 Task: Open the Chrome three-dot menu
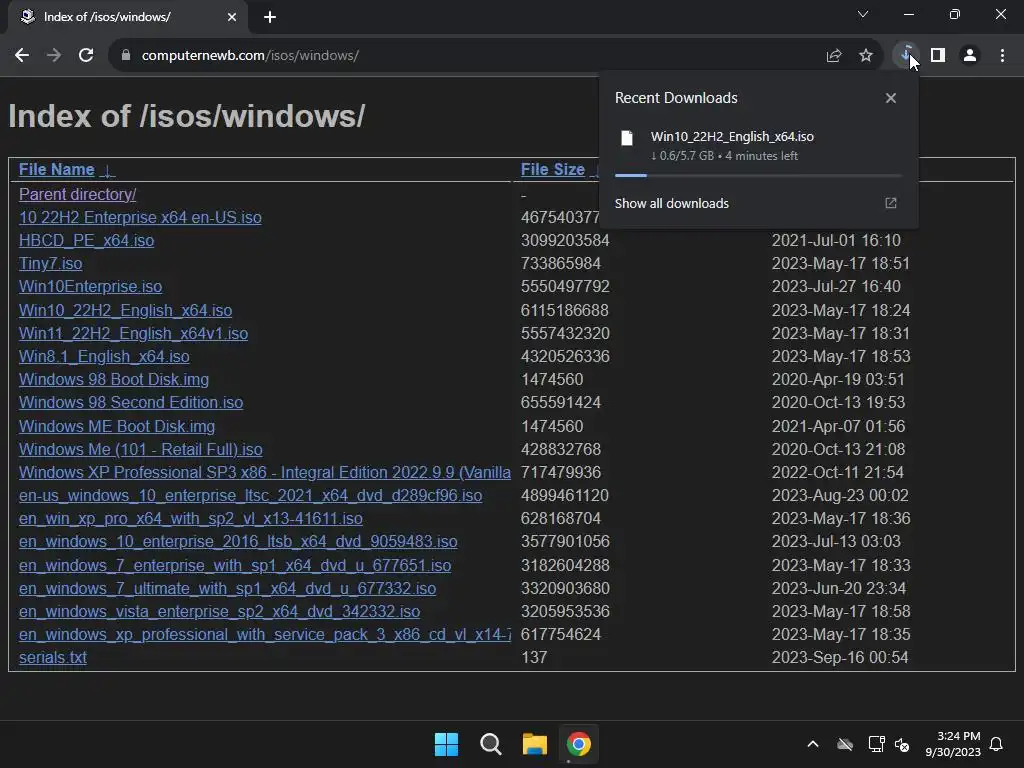click(1002, 56)
